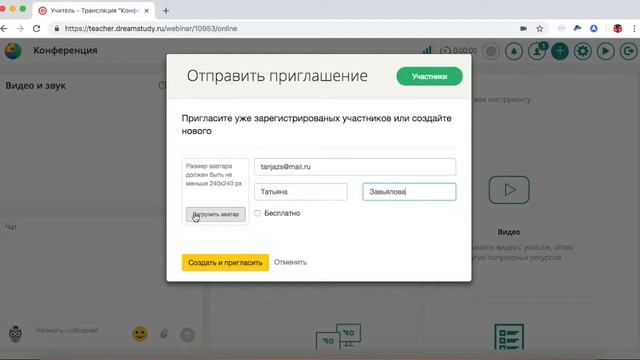Click the signal strength bars icon
The image size is (640, 360).
427,50
